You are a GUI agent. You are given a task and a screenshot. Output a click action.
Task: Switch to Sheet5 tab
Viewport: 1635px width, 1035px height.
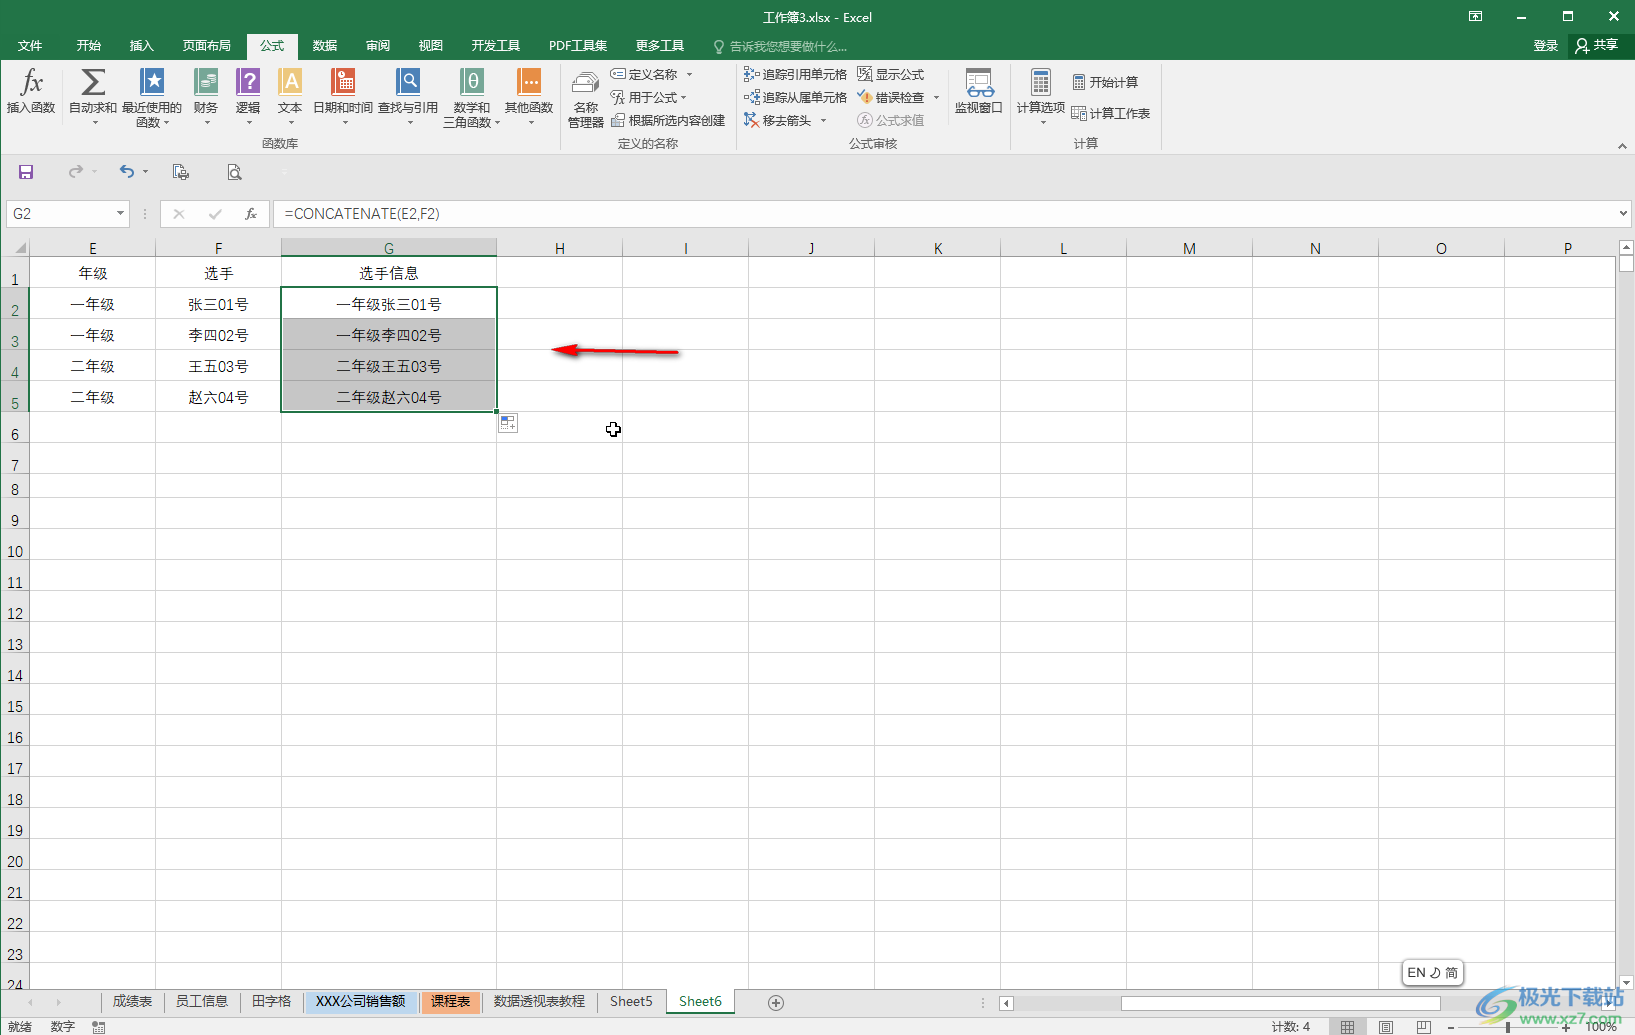click(x=631, y=1002)
